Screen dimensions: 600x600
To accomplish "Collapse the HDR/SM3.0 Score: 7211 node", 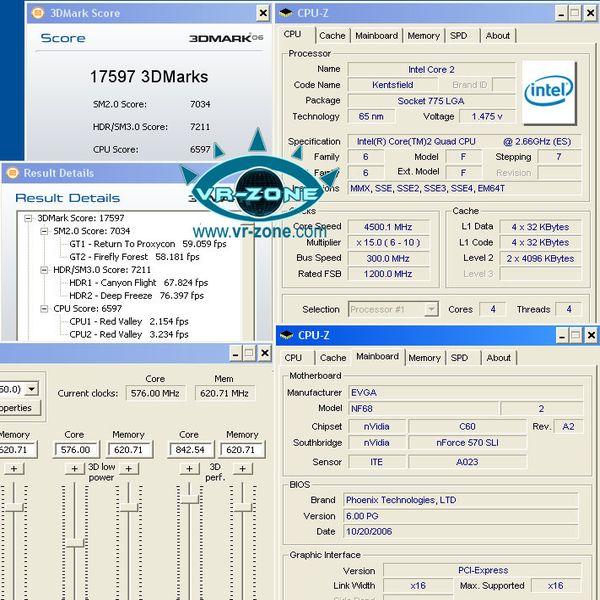I will 44,270.
